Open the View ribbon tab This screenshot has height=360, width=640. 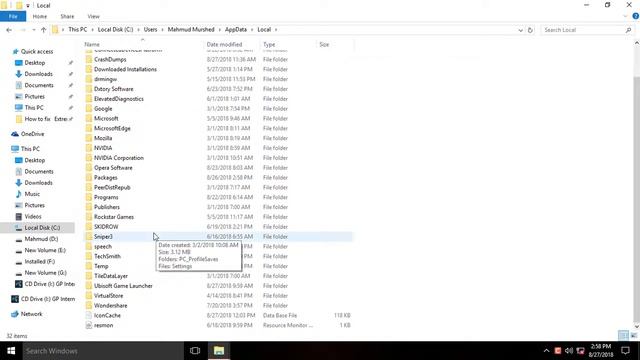coord(93,16)
